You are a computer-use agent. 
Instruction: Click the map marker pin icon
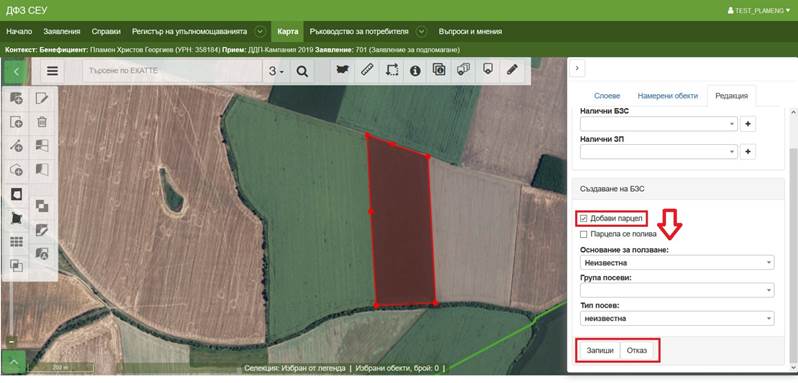pos(488,70)
